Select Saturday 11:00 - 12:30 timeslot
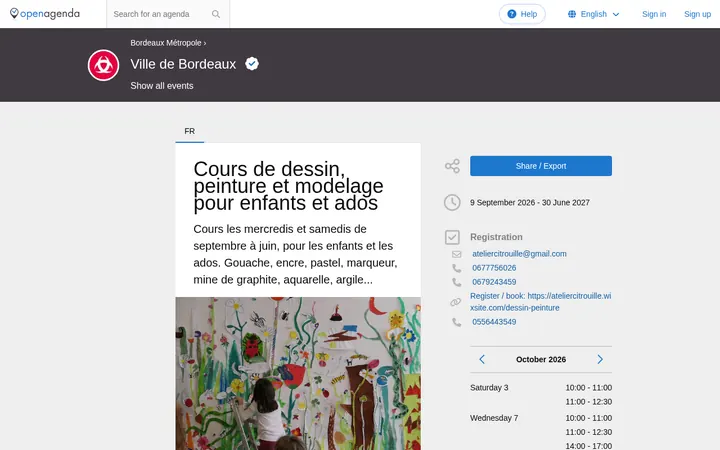Image resolution: width=720 pixels, height=450 pixels. 588,402
